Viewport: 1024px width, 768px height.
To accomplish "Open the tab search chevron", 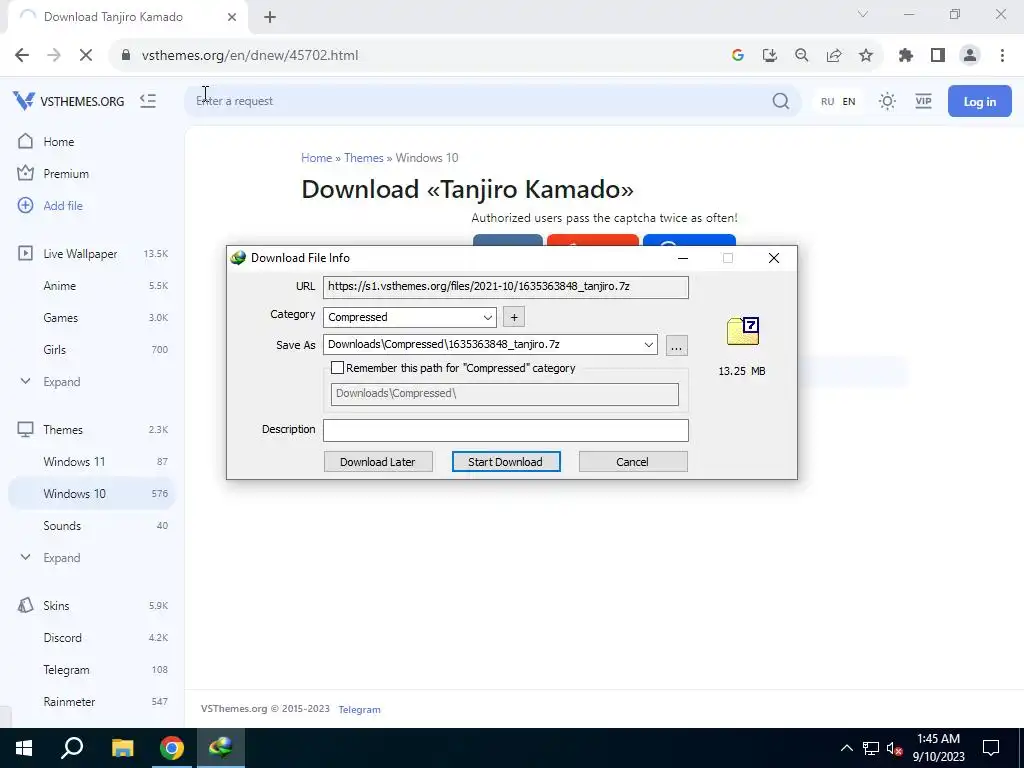I will tap(863, 14).
